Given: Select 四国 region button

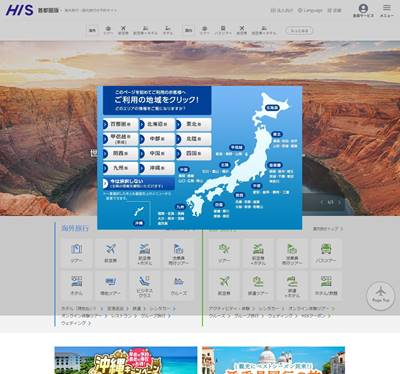Looking at the screenshot, I should coord(194,154).
